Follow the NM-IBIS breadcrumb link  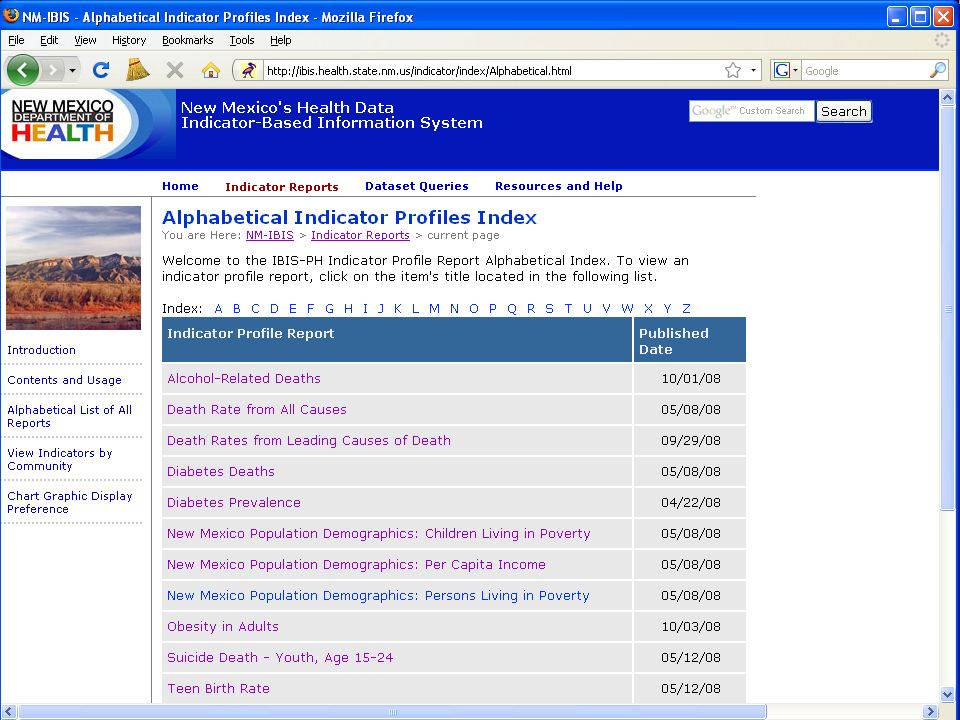tap(269, 235)
